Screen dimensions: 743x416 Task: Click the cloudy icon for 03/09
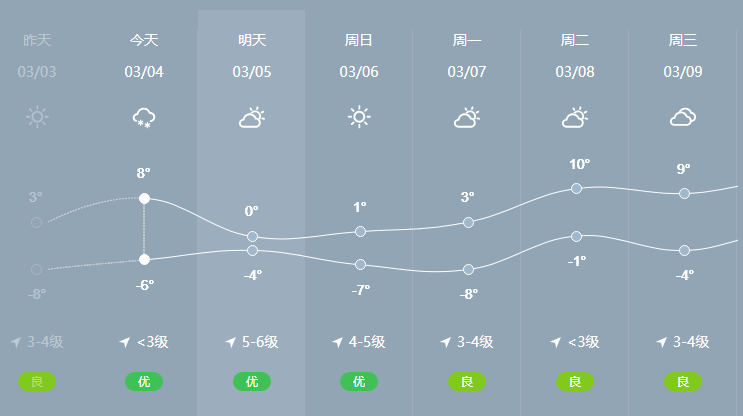pyautogui.click(x=683, y=117)
